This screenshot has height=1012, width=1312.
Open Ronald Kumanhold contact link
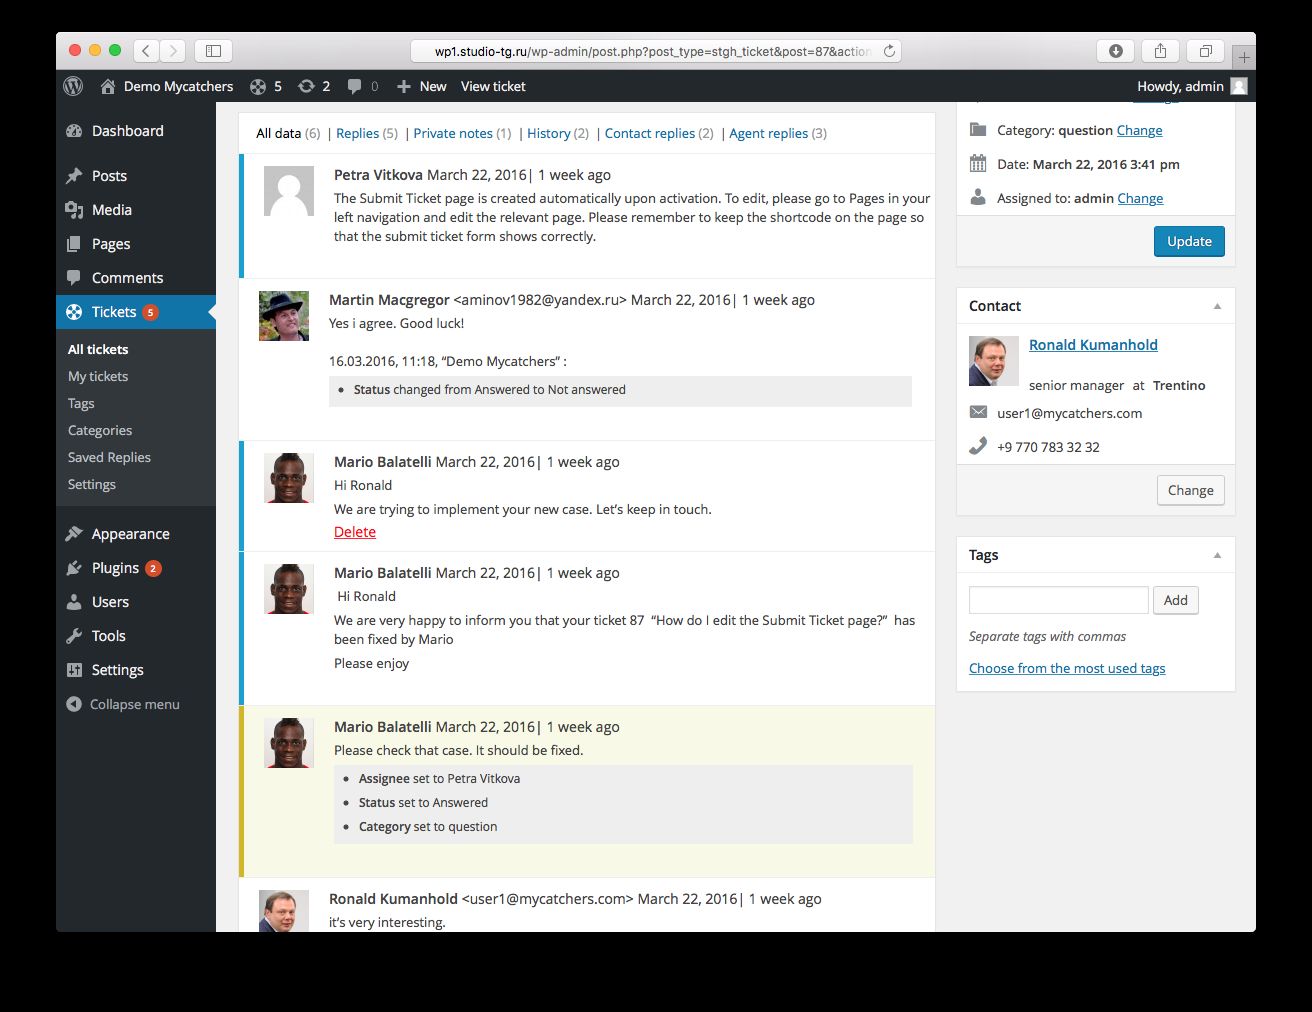click(1093, 345)
